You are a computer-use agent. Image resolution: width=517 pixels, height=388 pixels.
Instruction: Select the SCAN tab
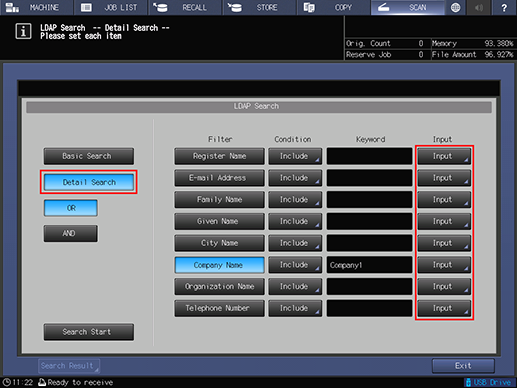[x=408, y=7]
